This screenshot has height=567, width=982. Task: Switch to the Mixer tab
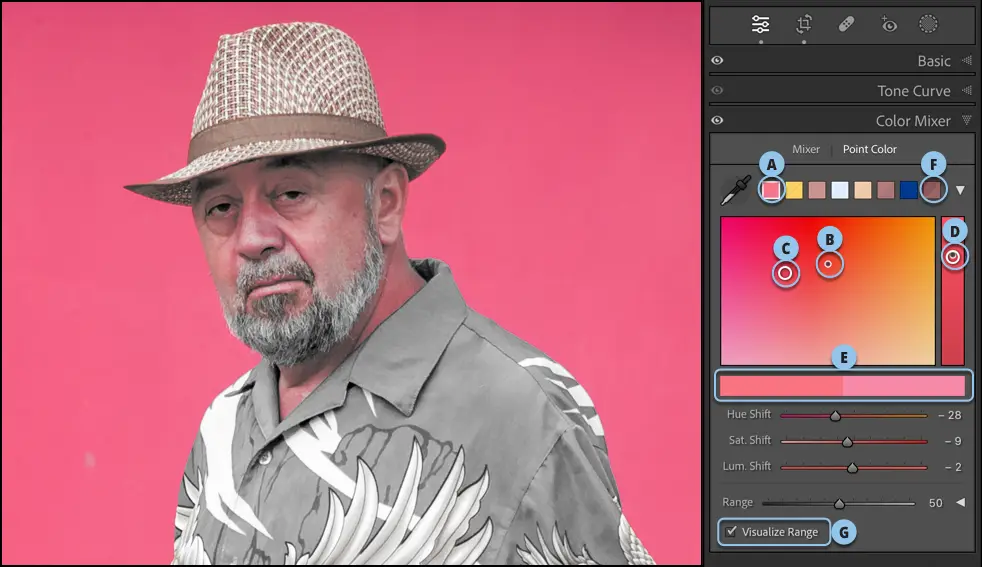[805, 149]
